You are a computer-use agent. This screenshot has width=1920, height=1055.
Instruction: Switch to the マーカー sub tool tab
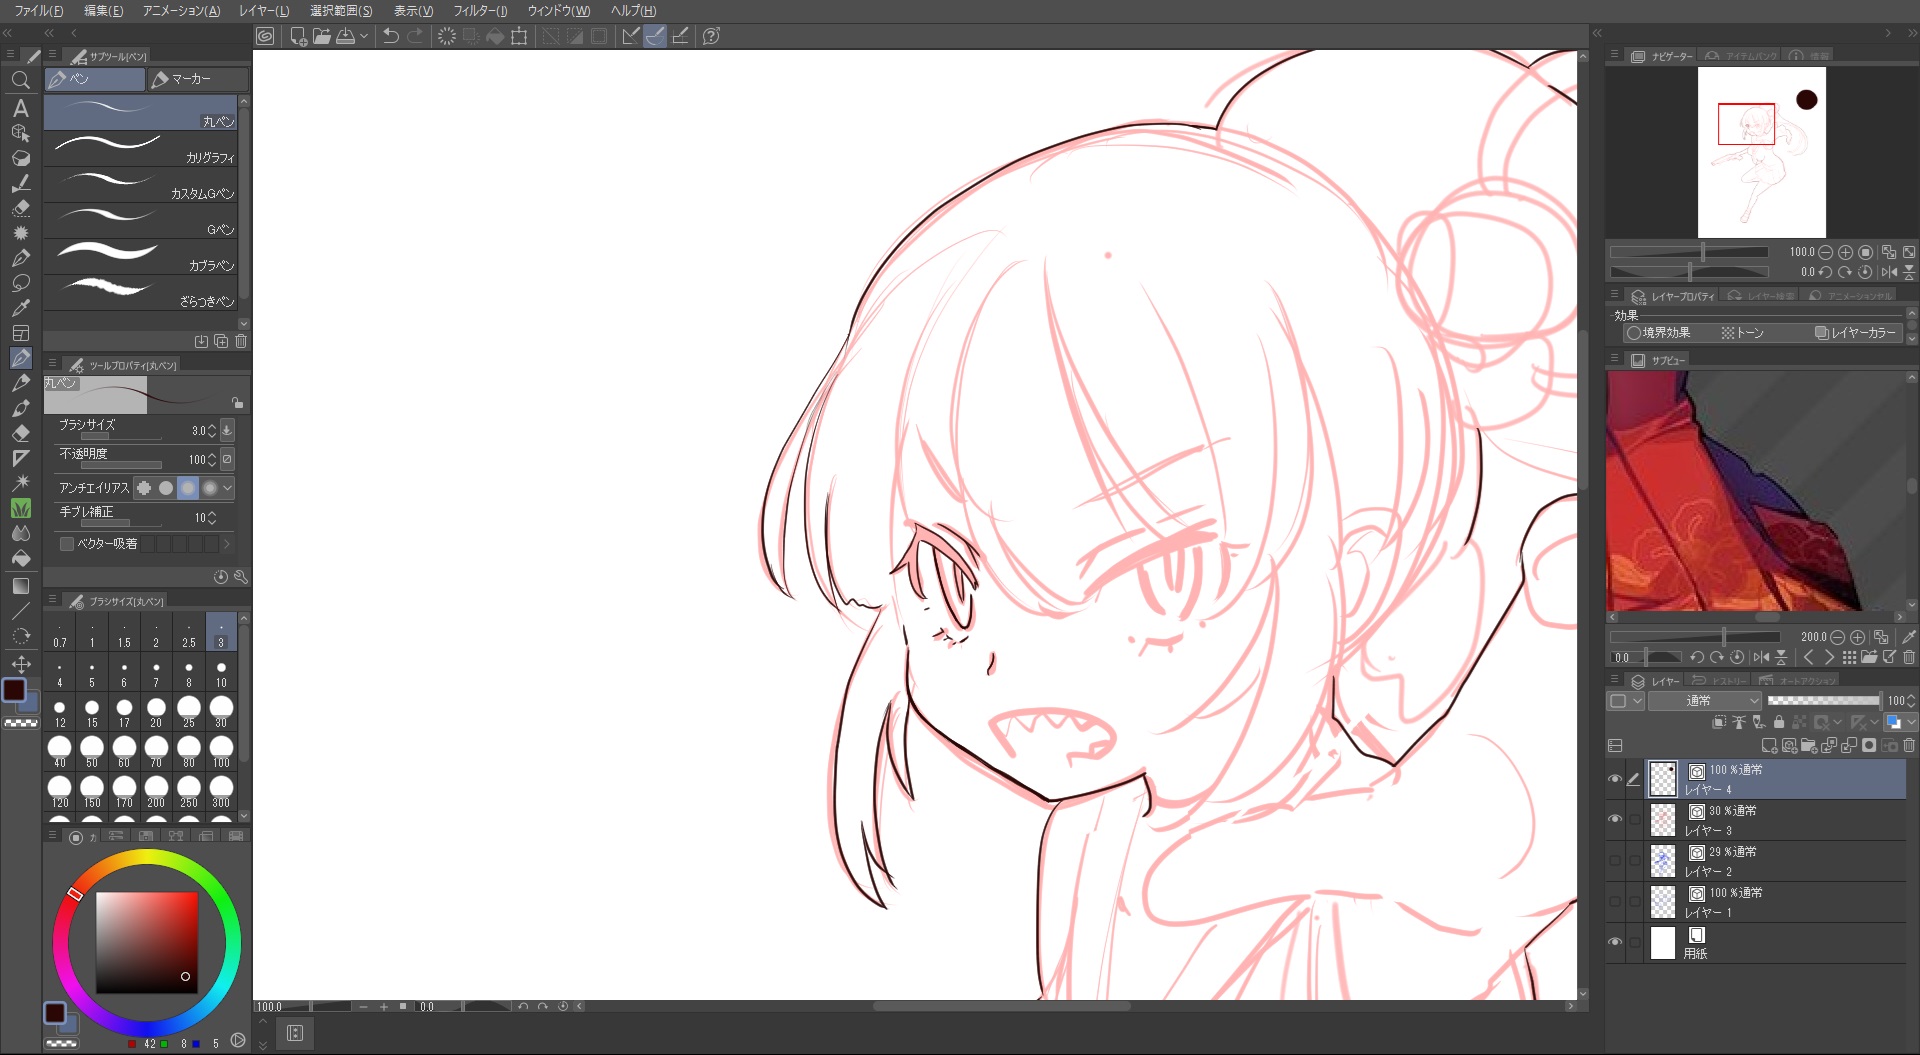[x=198, y=79]
